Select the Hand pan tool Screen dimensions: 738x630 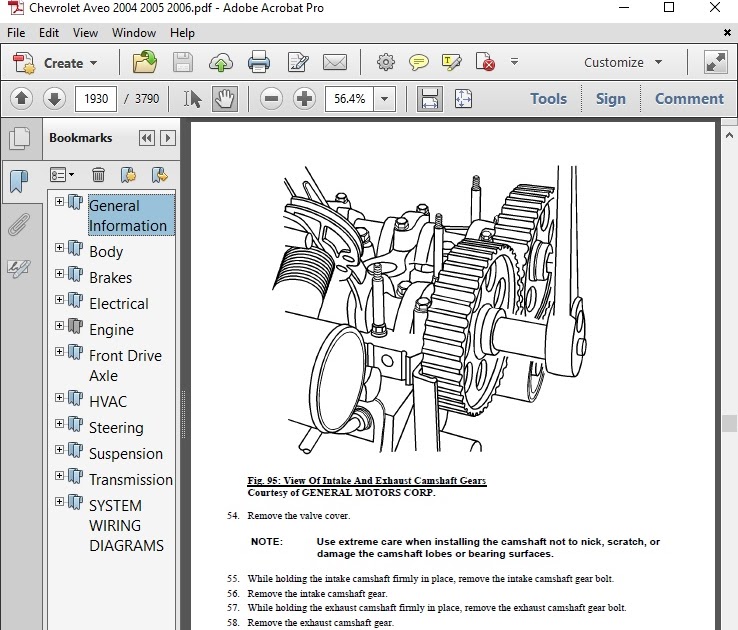pos(225,99)
